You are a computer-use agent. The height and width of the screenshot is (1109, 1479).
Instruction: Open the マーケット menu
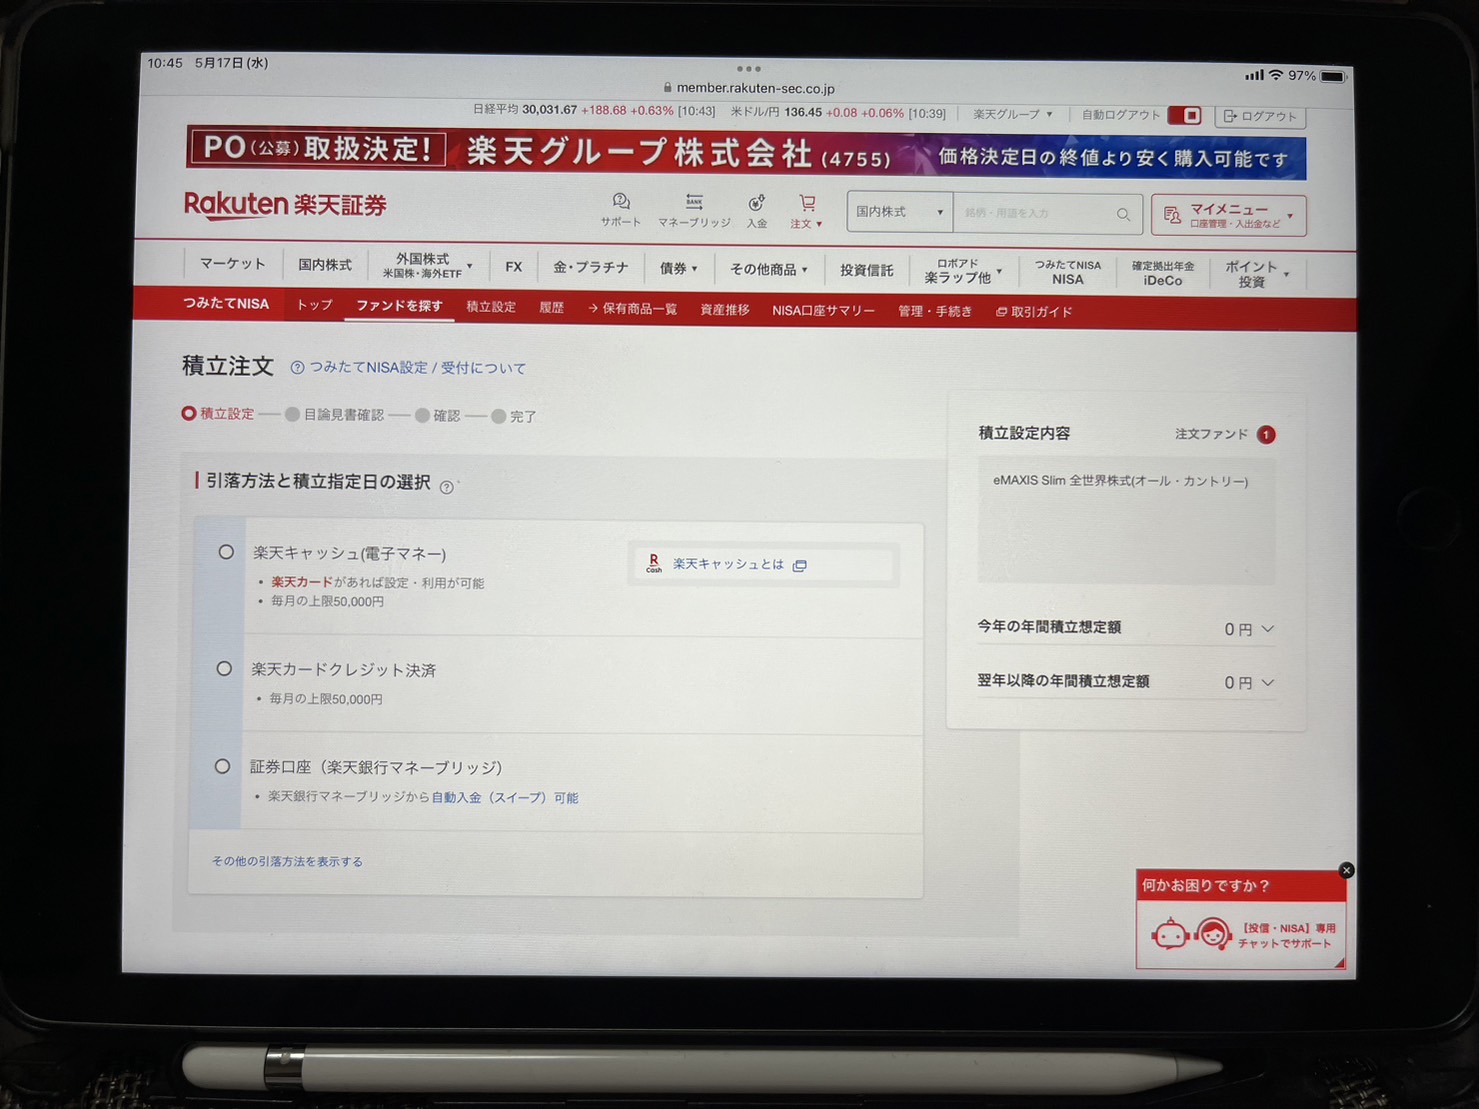point(232,263)
